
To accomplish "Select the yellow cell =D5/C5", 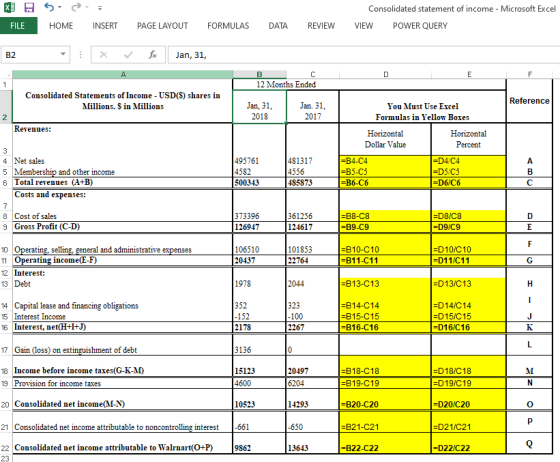I will [469, 172].
